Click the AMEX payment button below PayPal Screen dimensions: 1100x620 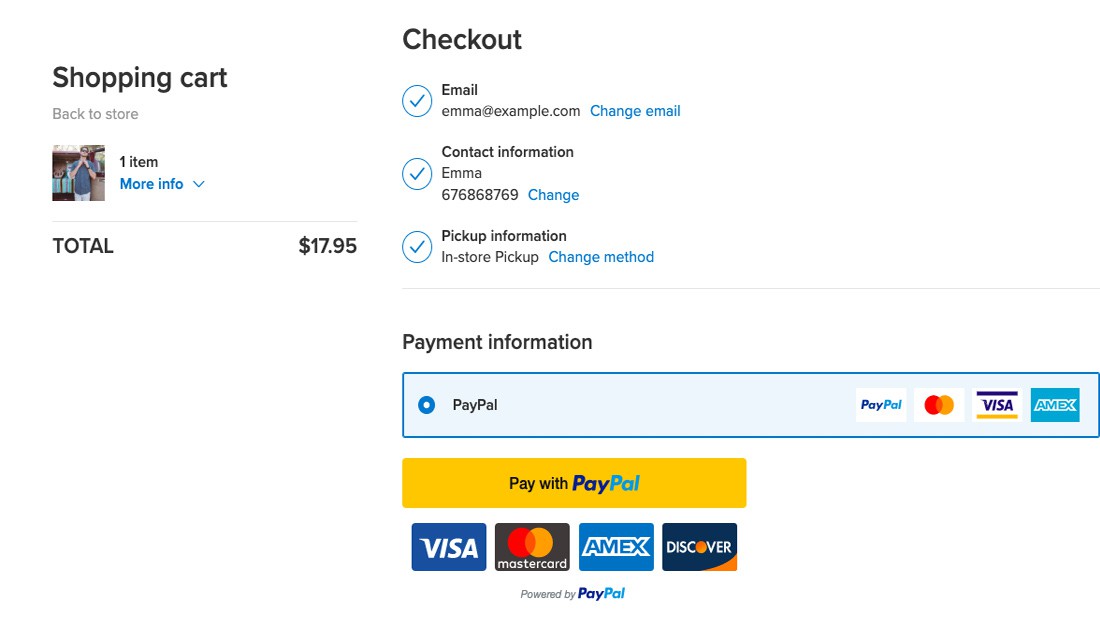[616, 547]
